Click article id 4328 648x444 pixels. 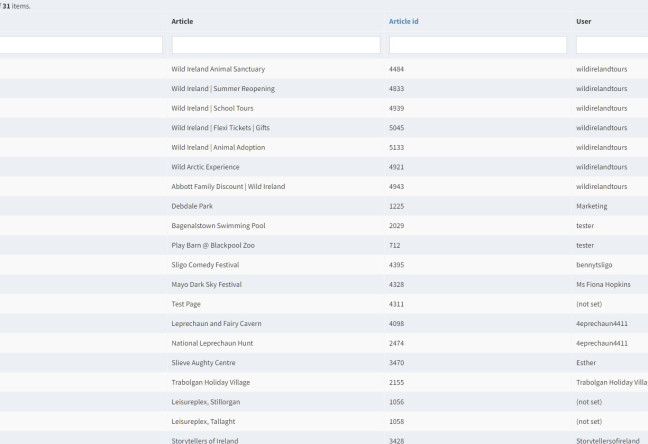pyautogui.click(x=396, y=284)
